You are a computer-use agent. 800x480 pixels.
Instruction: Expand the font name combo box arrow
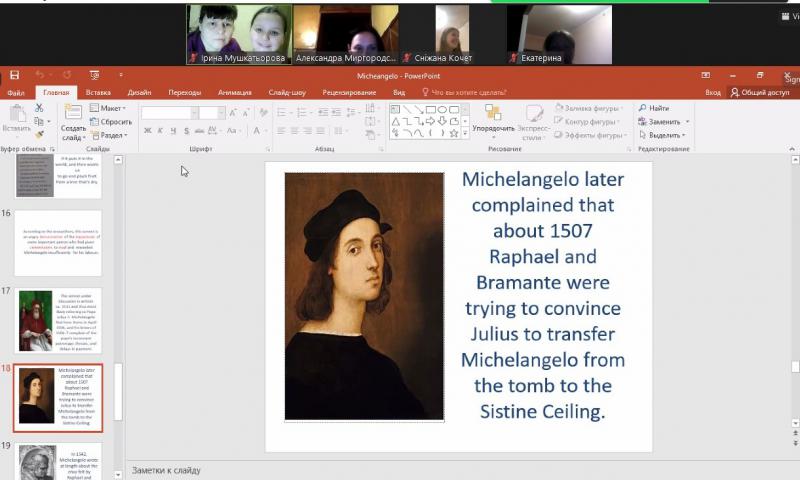pyautogui.click(x=194, y=113)
